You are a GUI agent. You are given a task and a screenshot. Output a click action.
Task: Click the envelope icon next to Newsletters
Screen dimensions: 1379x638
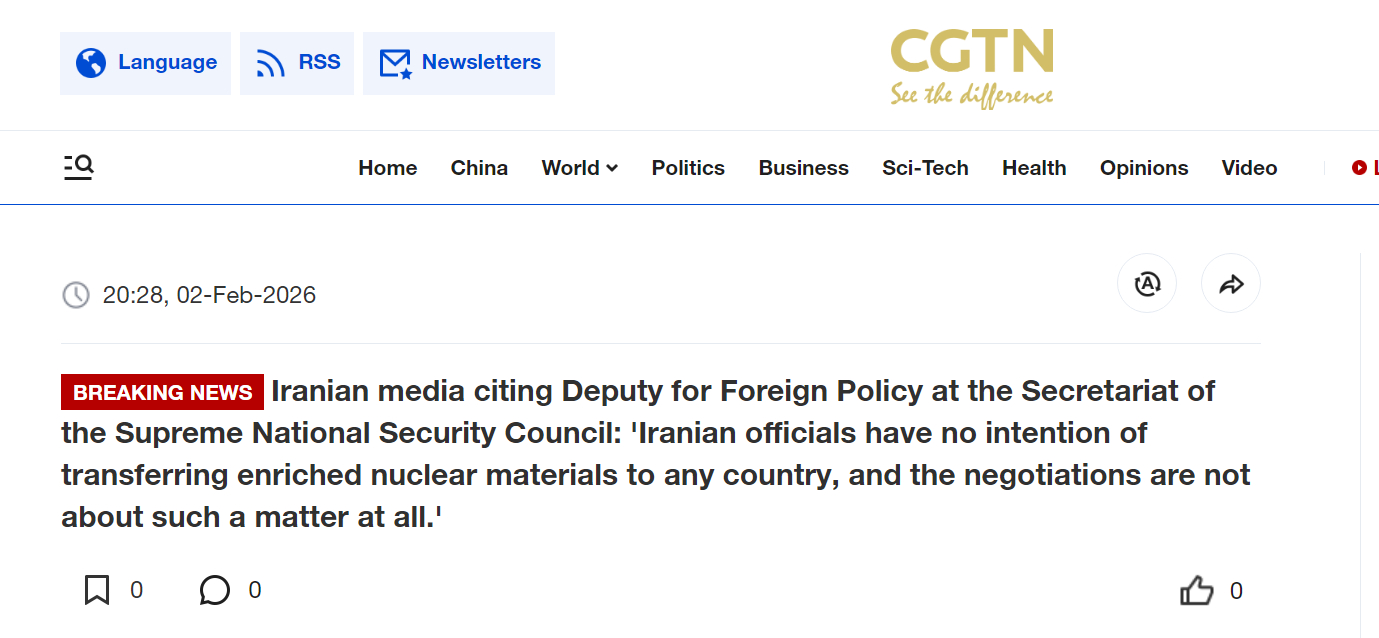(x=393, y=62)
